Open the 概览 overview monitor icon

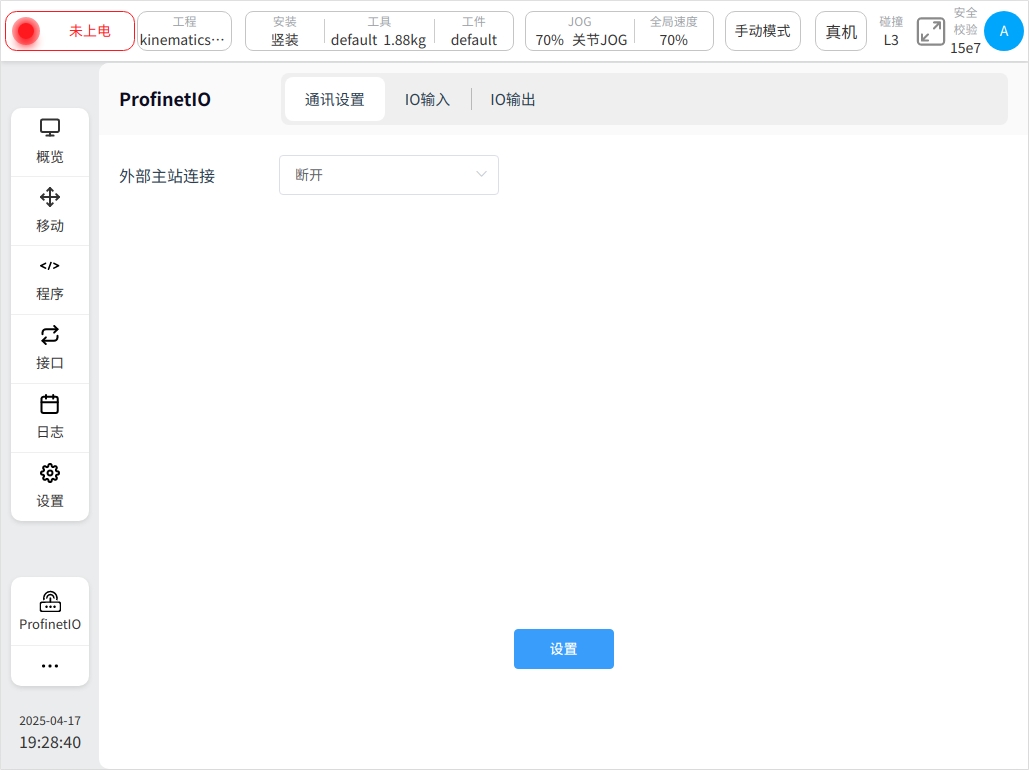[50, 129]
